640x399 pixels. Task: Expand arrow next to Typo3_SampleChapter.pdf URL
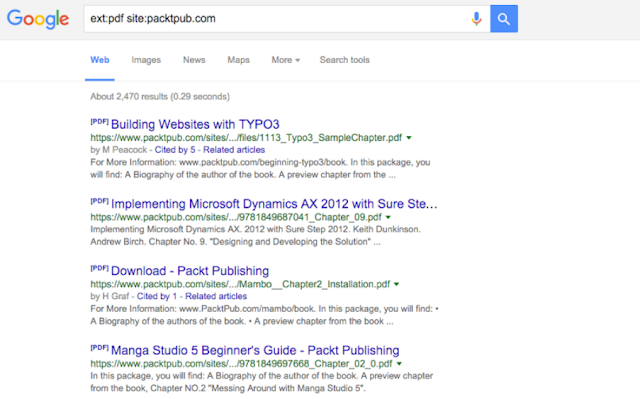tap(409, 138)
